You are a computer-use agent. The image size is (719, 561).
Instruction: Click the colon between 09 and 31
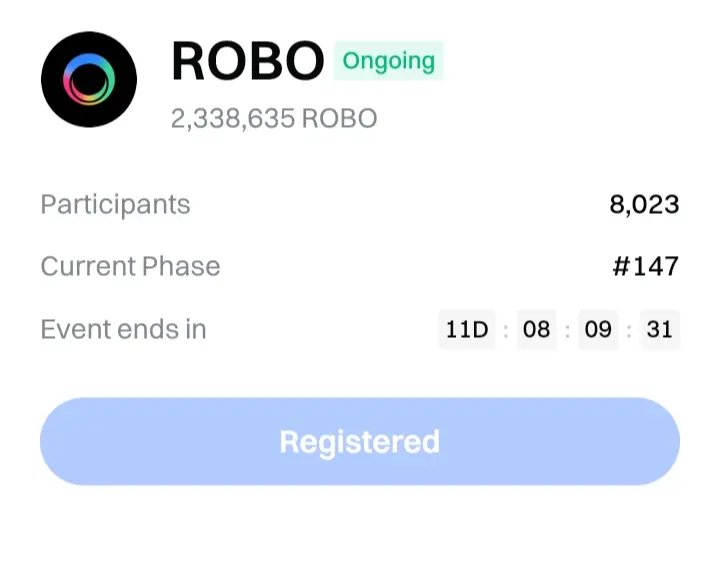point(629,330)
